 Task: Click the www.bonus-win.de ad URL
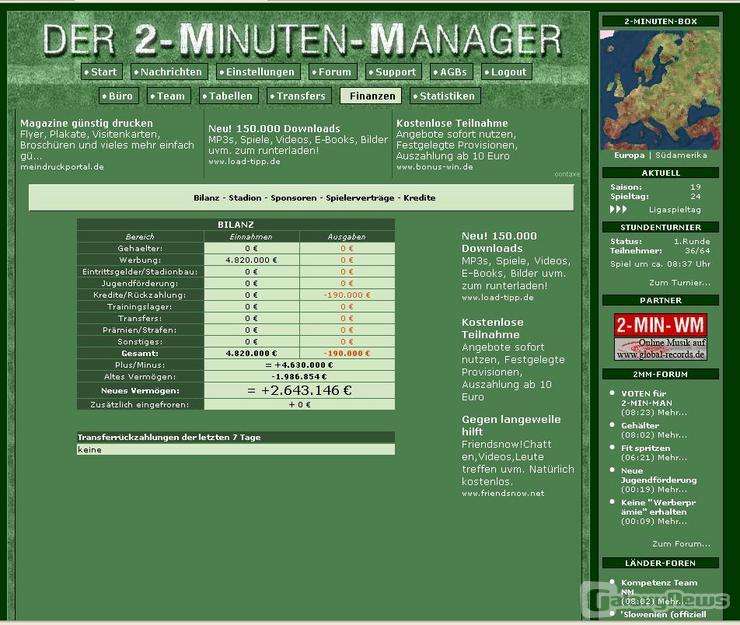tap(434, 167)
